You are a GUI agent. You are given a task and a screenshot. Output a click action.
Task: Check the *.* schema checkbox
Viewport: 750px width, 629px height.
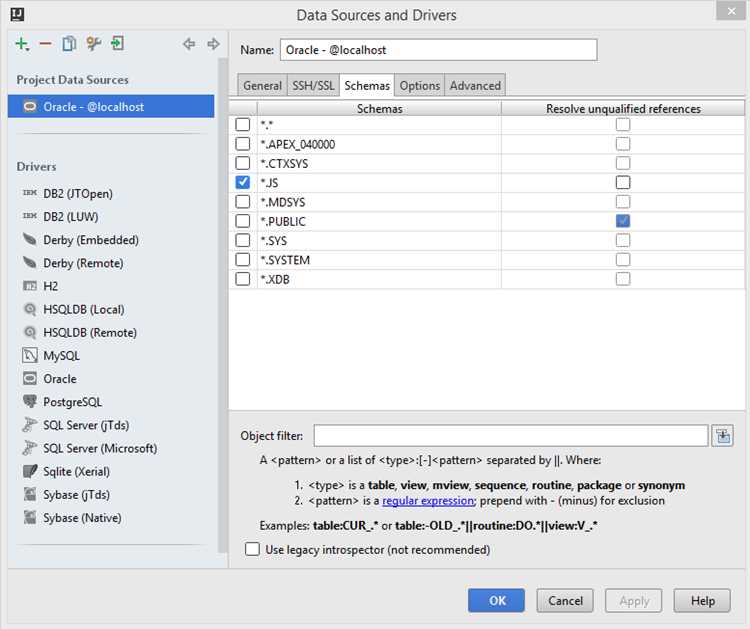click(x=243, y=124)
